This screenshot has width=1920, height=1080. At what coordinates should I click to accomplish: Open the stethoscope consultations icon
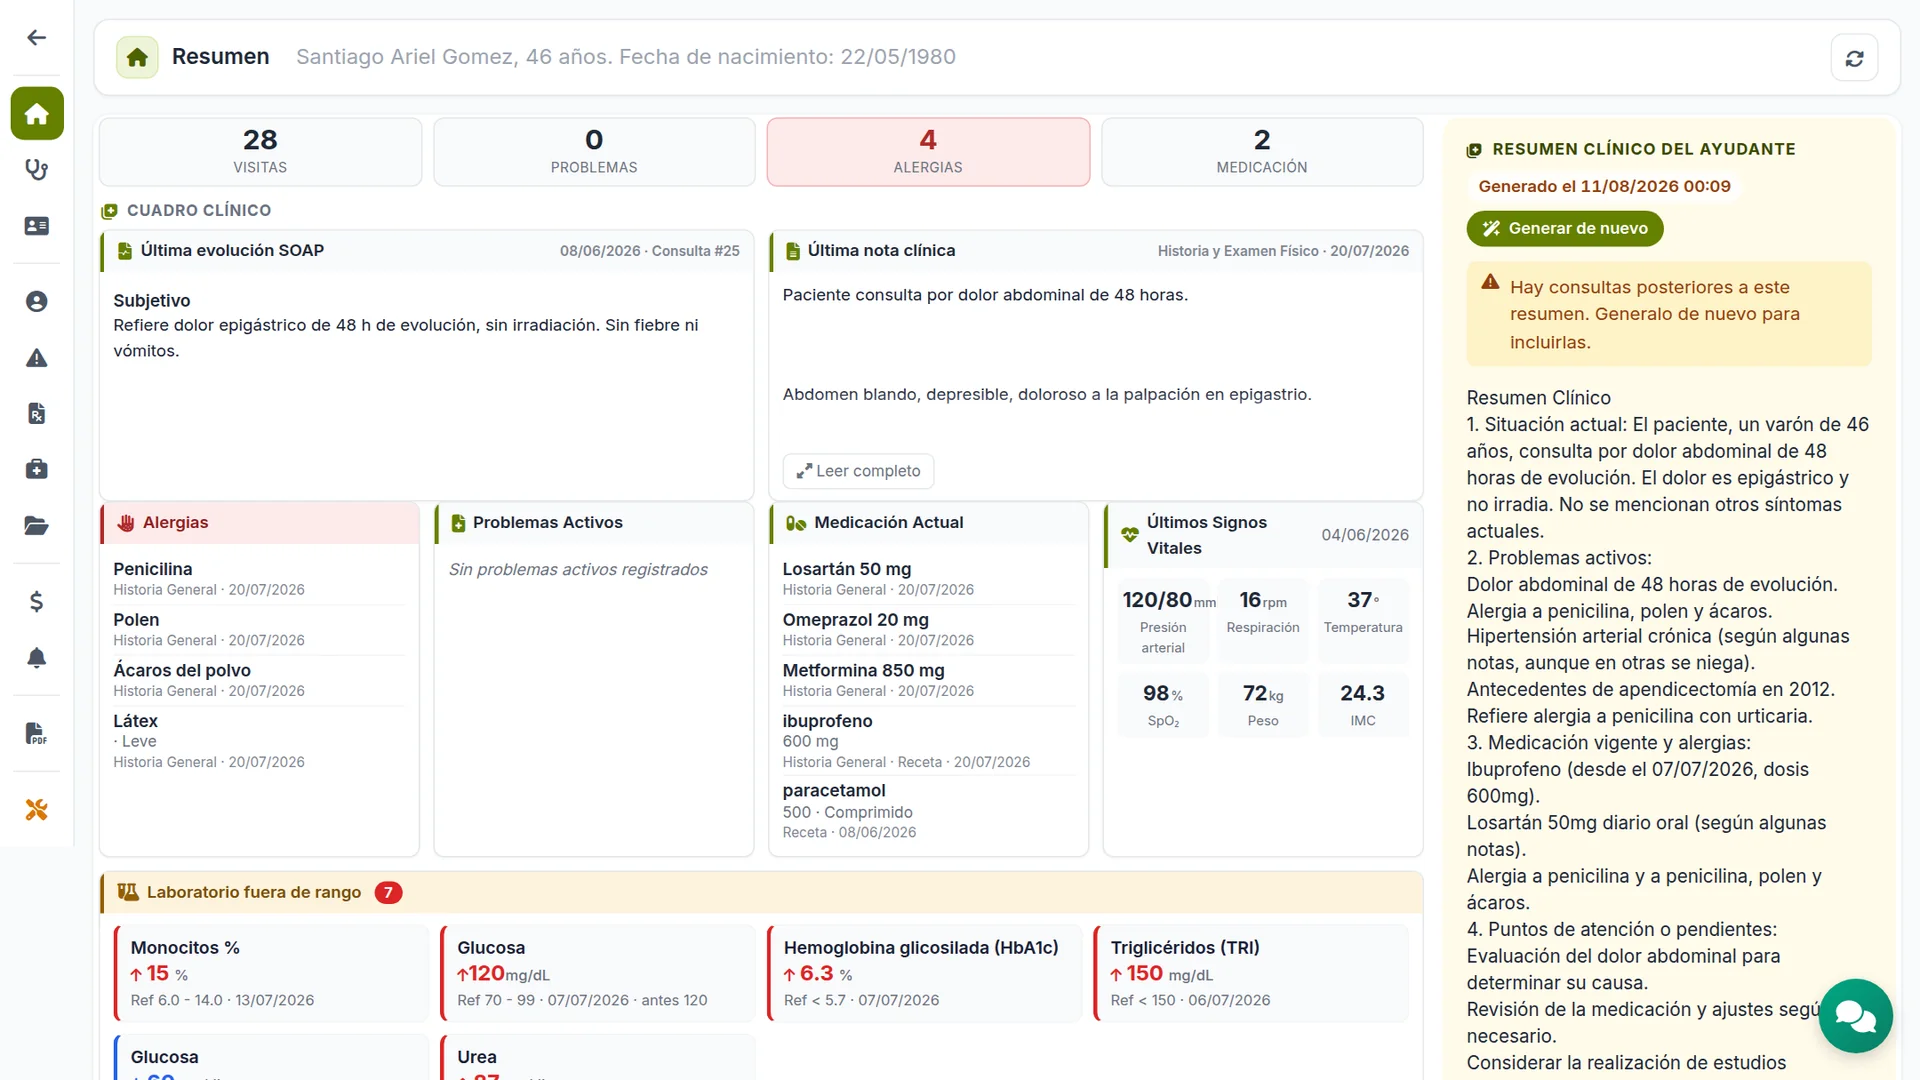(37, 169)
